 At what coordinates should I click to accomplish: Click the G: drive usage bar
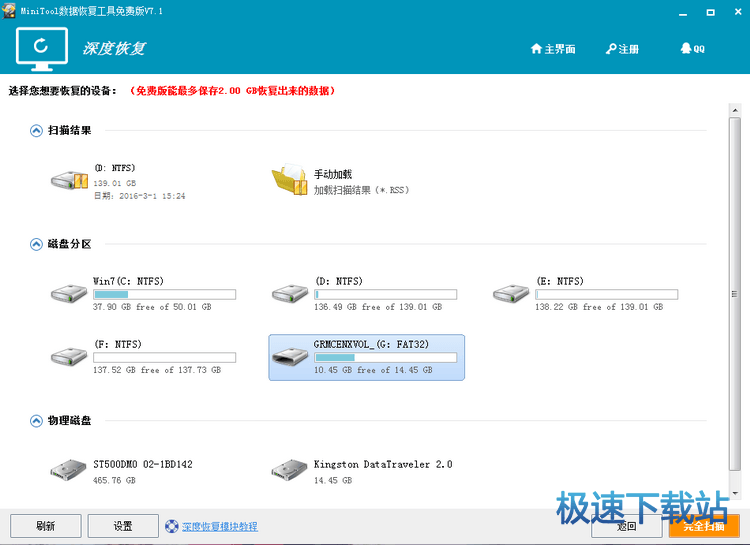click(x=386, y=357)
